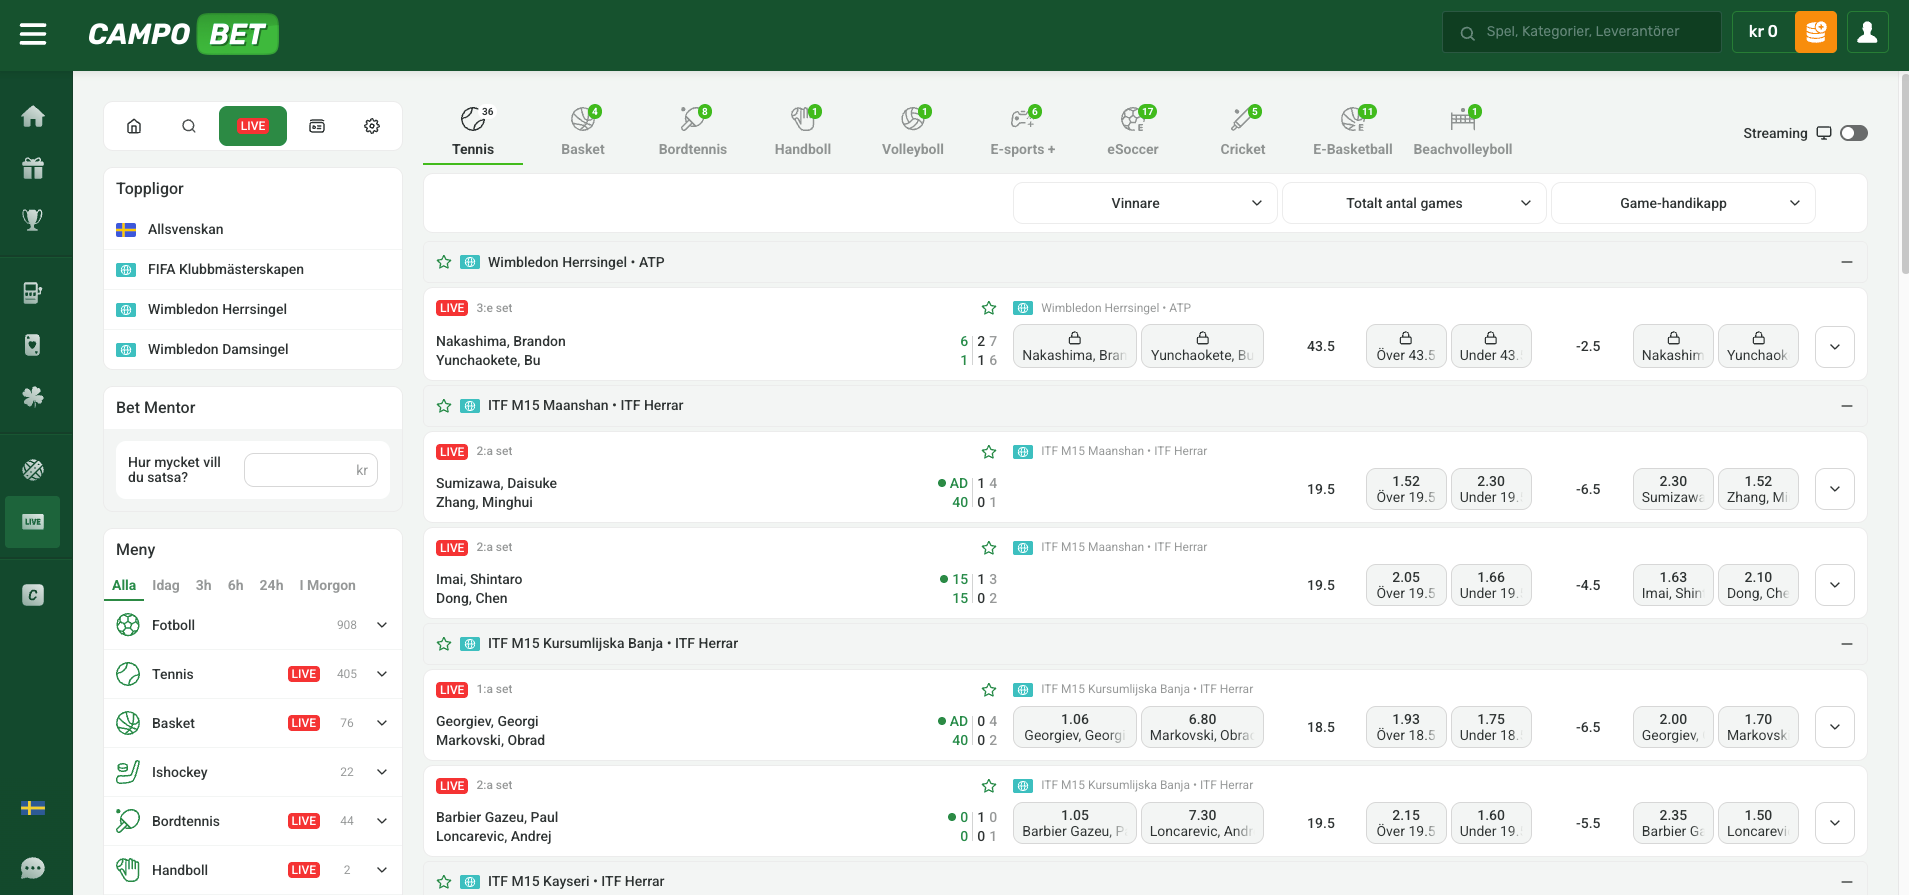
Task: Open the clover lucky games sidebar icon
Action: coord(33,397)
